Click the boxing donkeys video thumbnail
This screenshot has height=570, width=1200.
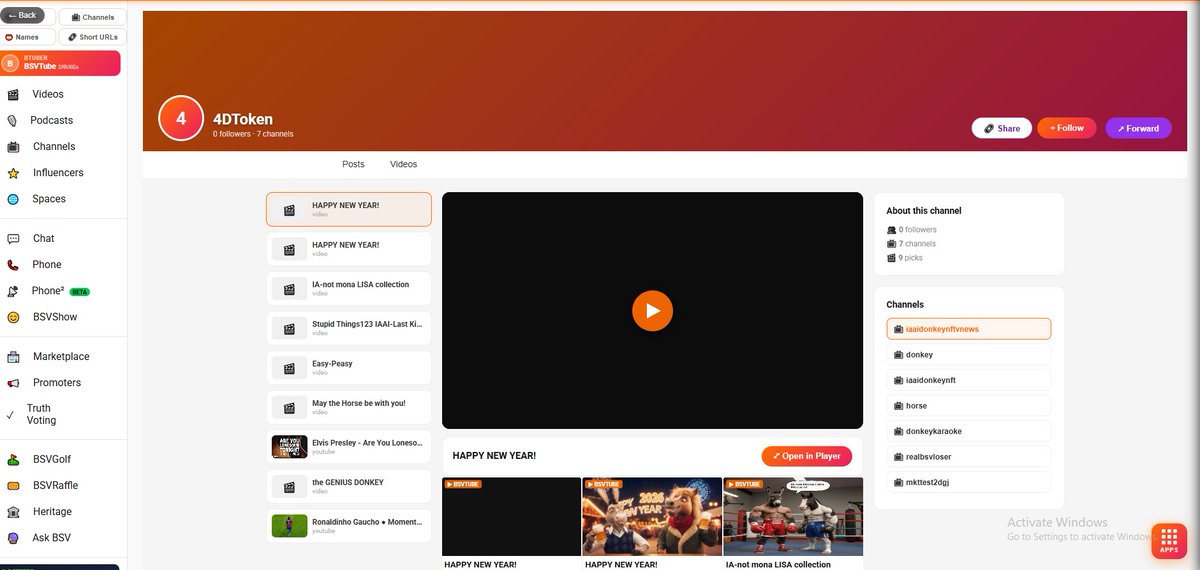[793, 516]
